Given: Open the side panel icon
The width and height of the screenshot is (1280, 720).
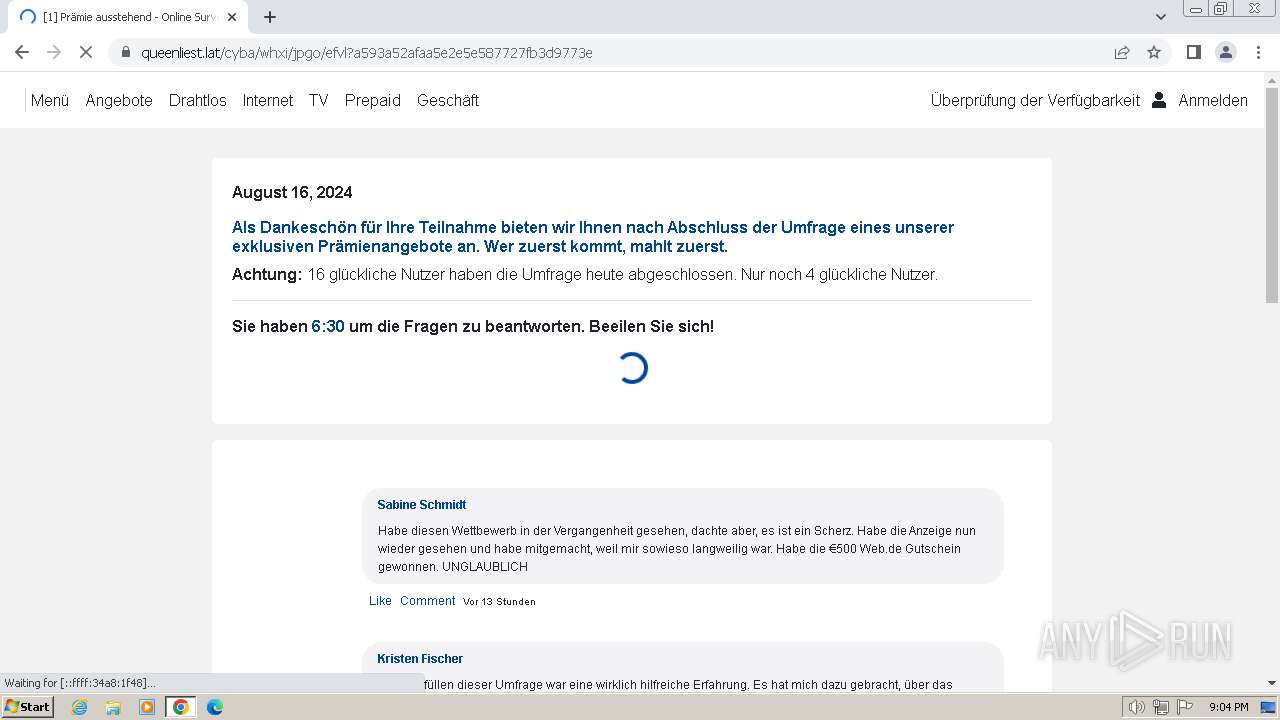Looking at the screenshot, I should pyautogui.click(x=1193, y=52).
